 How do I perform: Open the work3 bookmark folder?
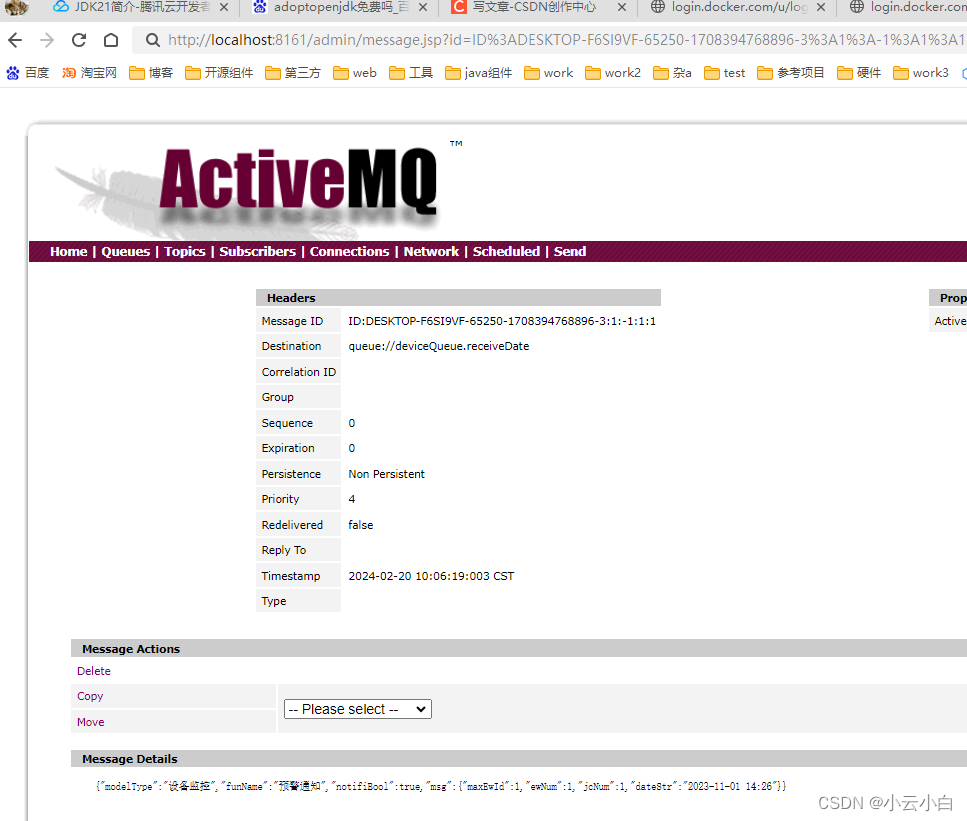[x=921, y=73]
